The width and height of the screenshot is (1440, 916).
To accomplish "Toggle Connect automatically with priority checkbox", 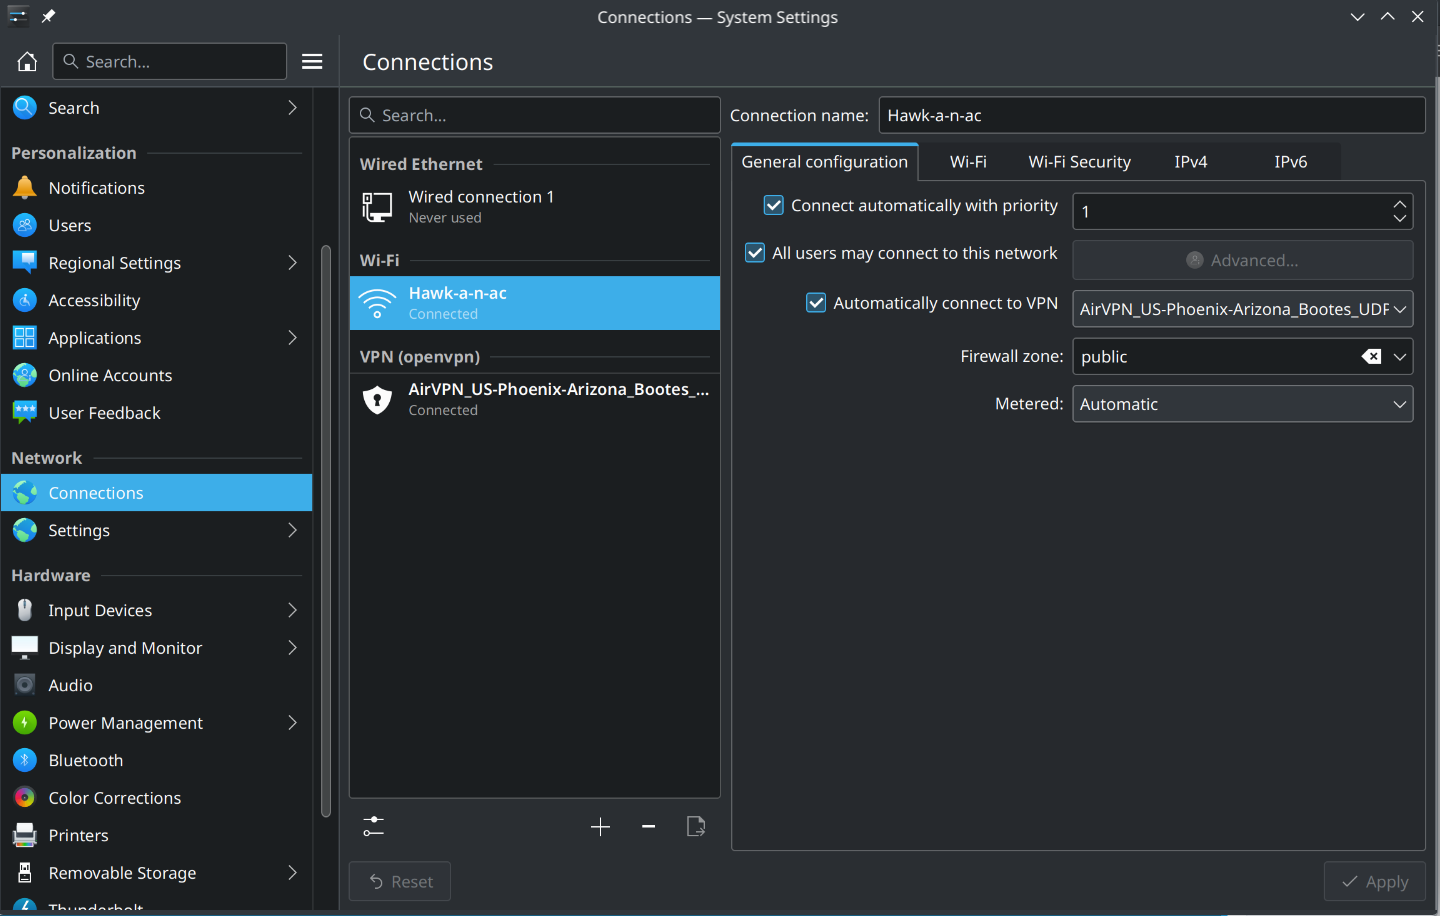I will click(773, 205).
